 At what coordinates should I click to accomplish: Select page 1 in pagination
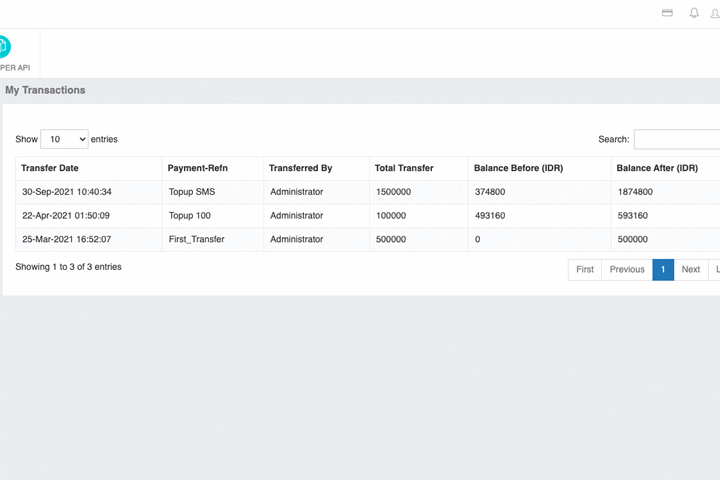click(663, 270)
